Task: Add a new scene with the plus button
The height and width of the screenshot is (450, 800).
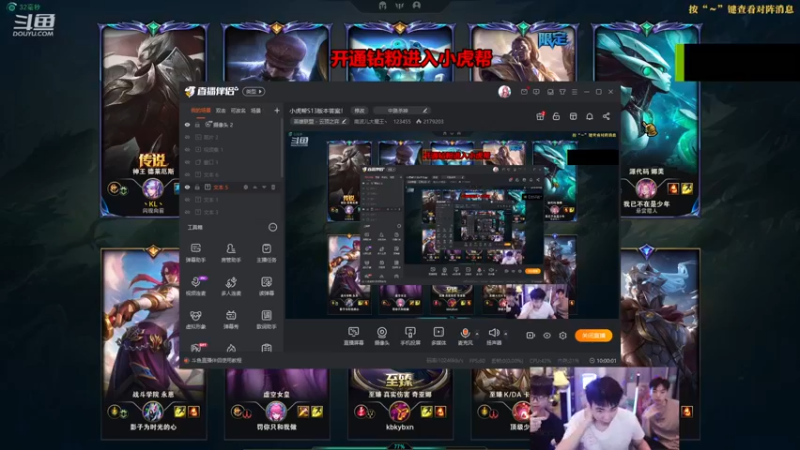Action: pos(277,110)
